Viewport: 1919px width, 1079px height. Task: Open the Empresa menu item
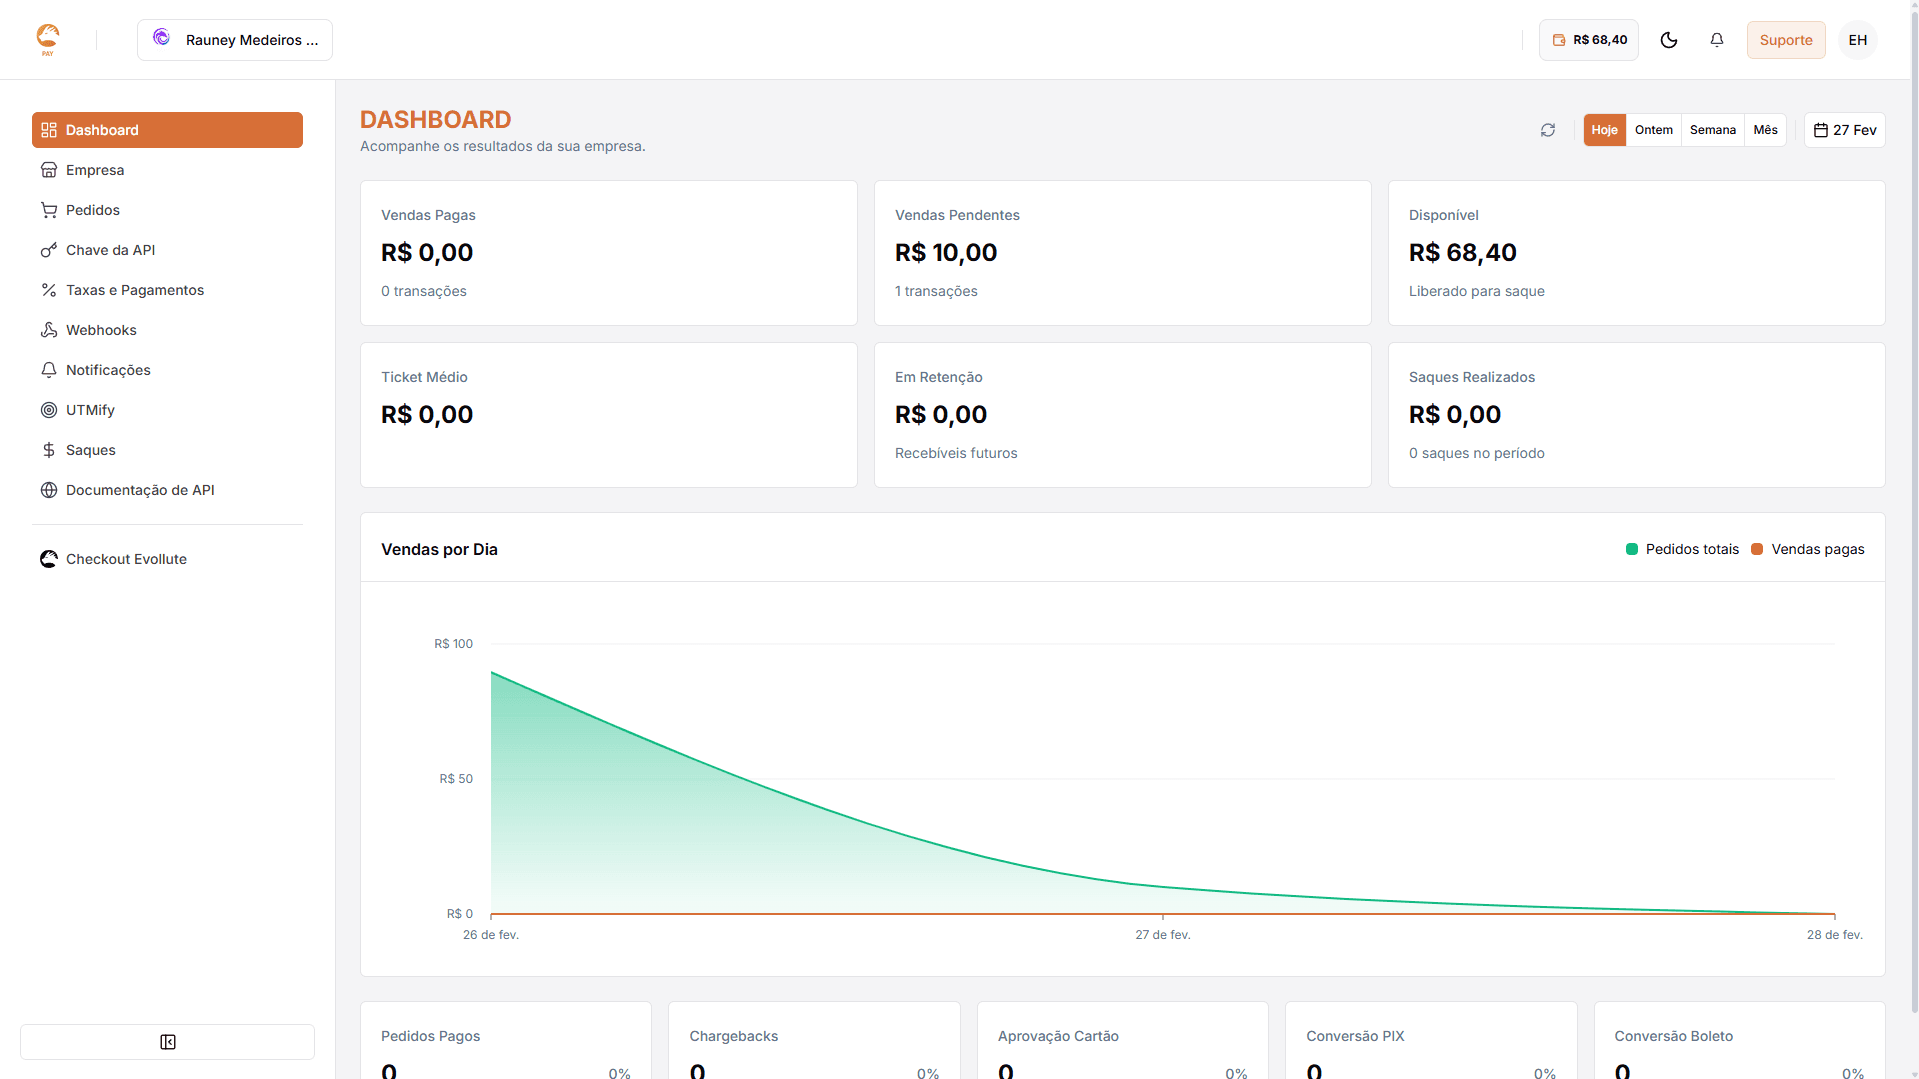coord(167,170)
